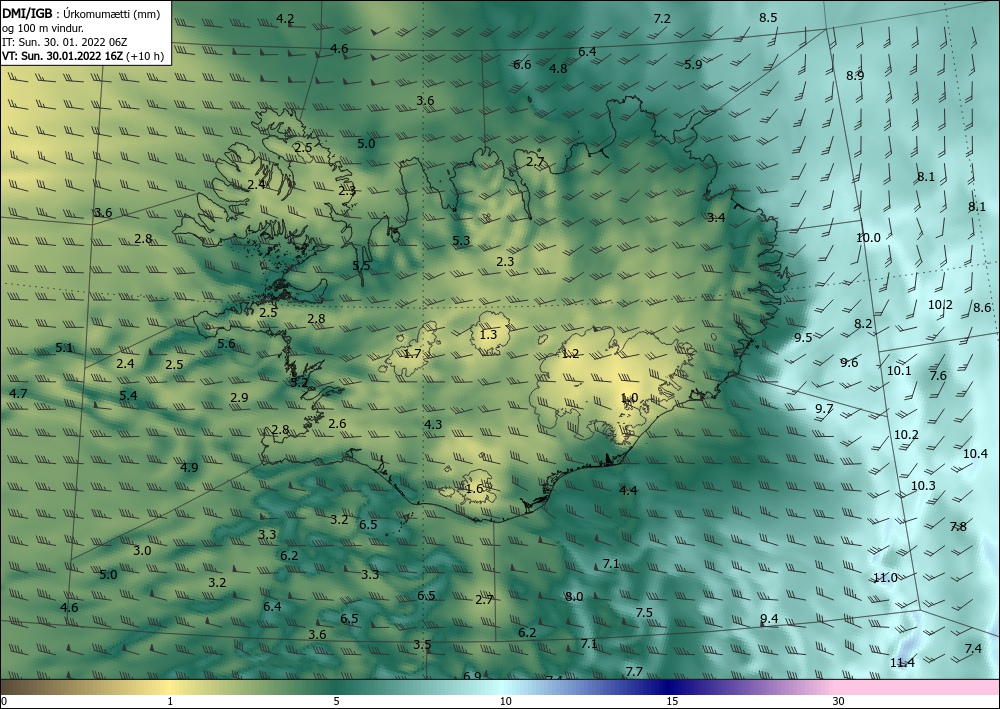Click the map value "9.4"
The image size is (1000, 709).
point(769,618)
